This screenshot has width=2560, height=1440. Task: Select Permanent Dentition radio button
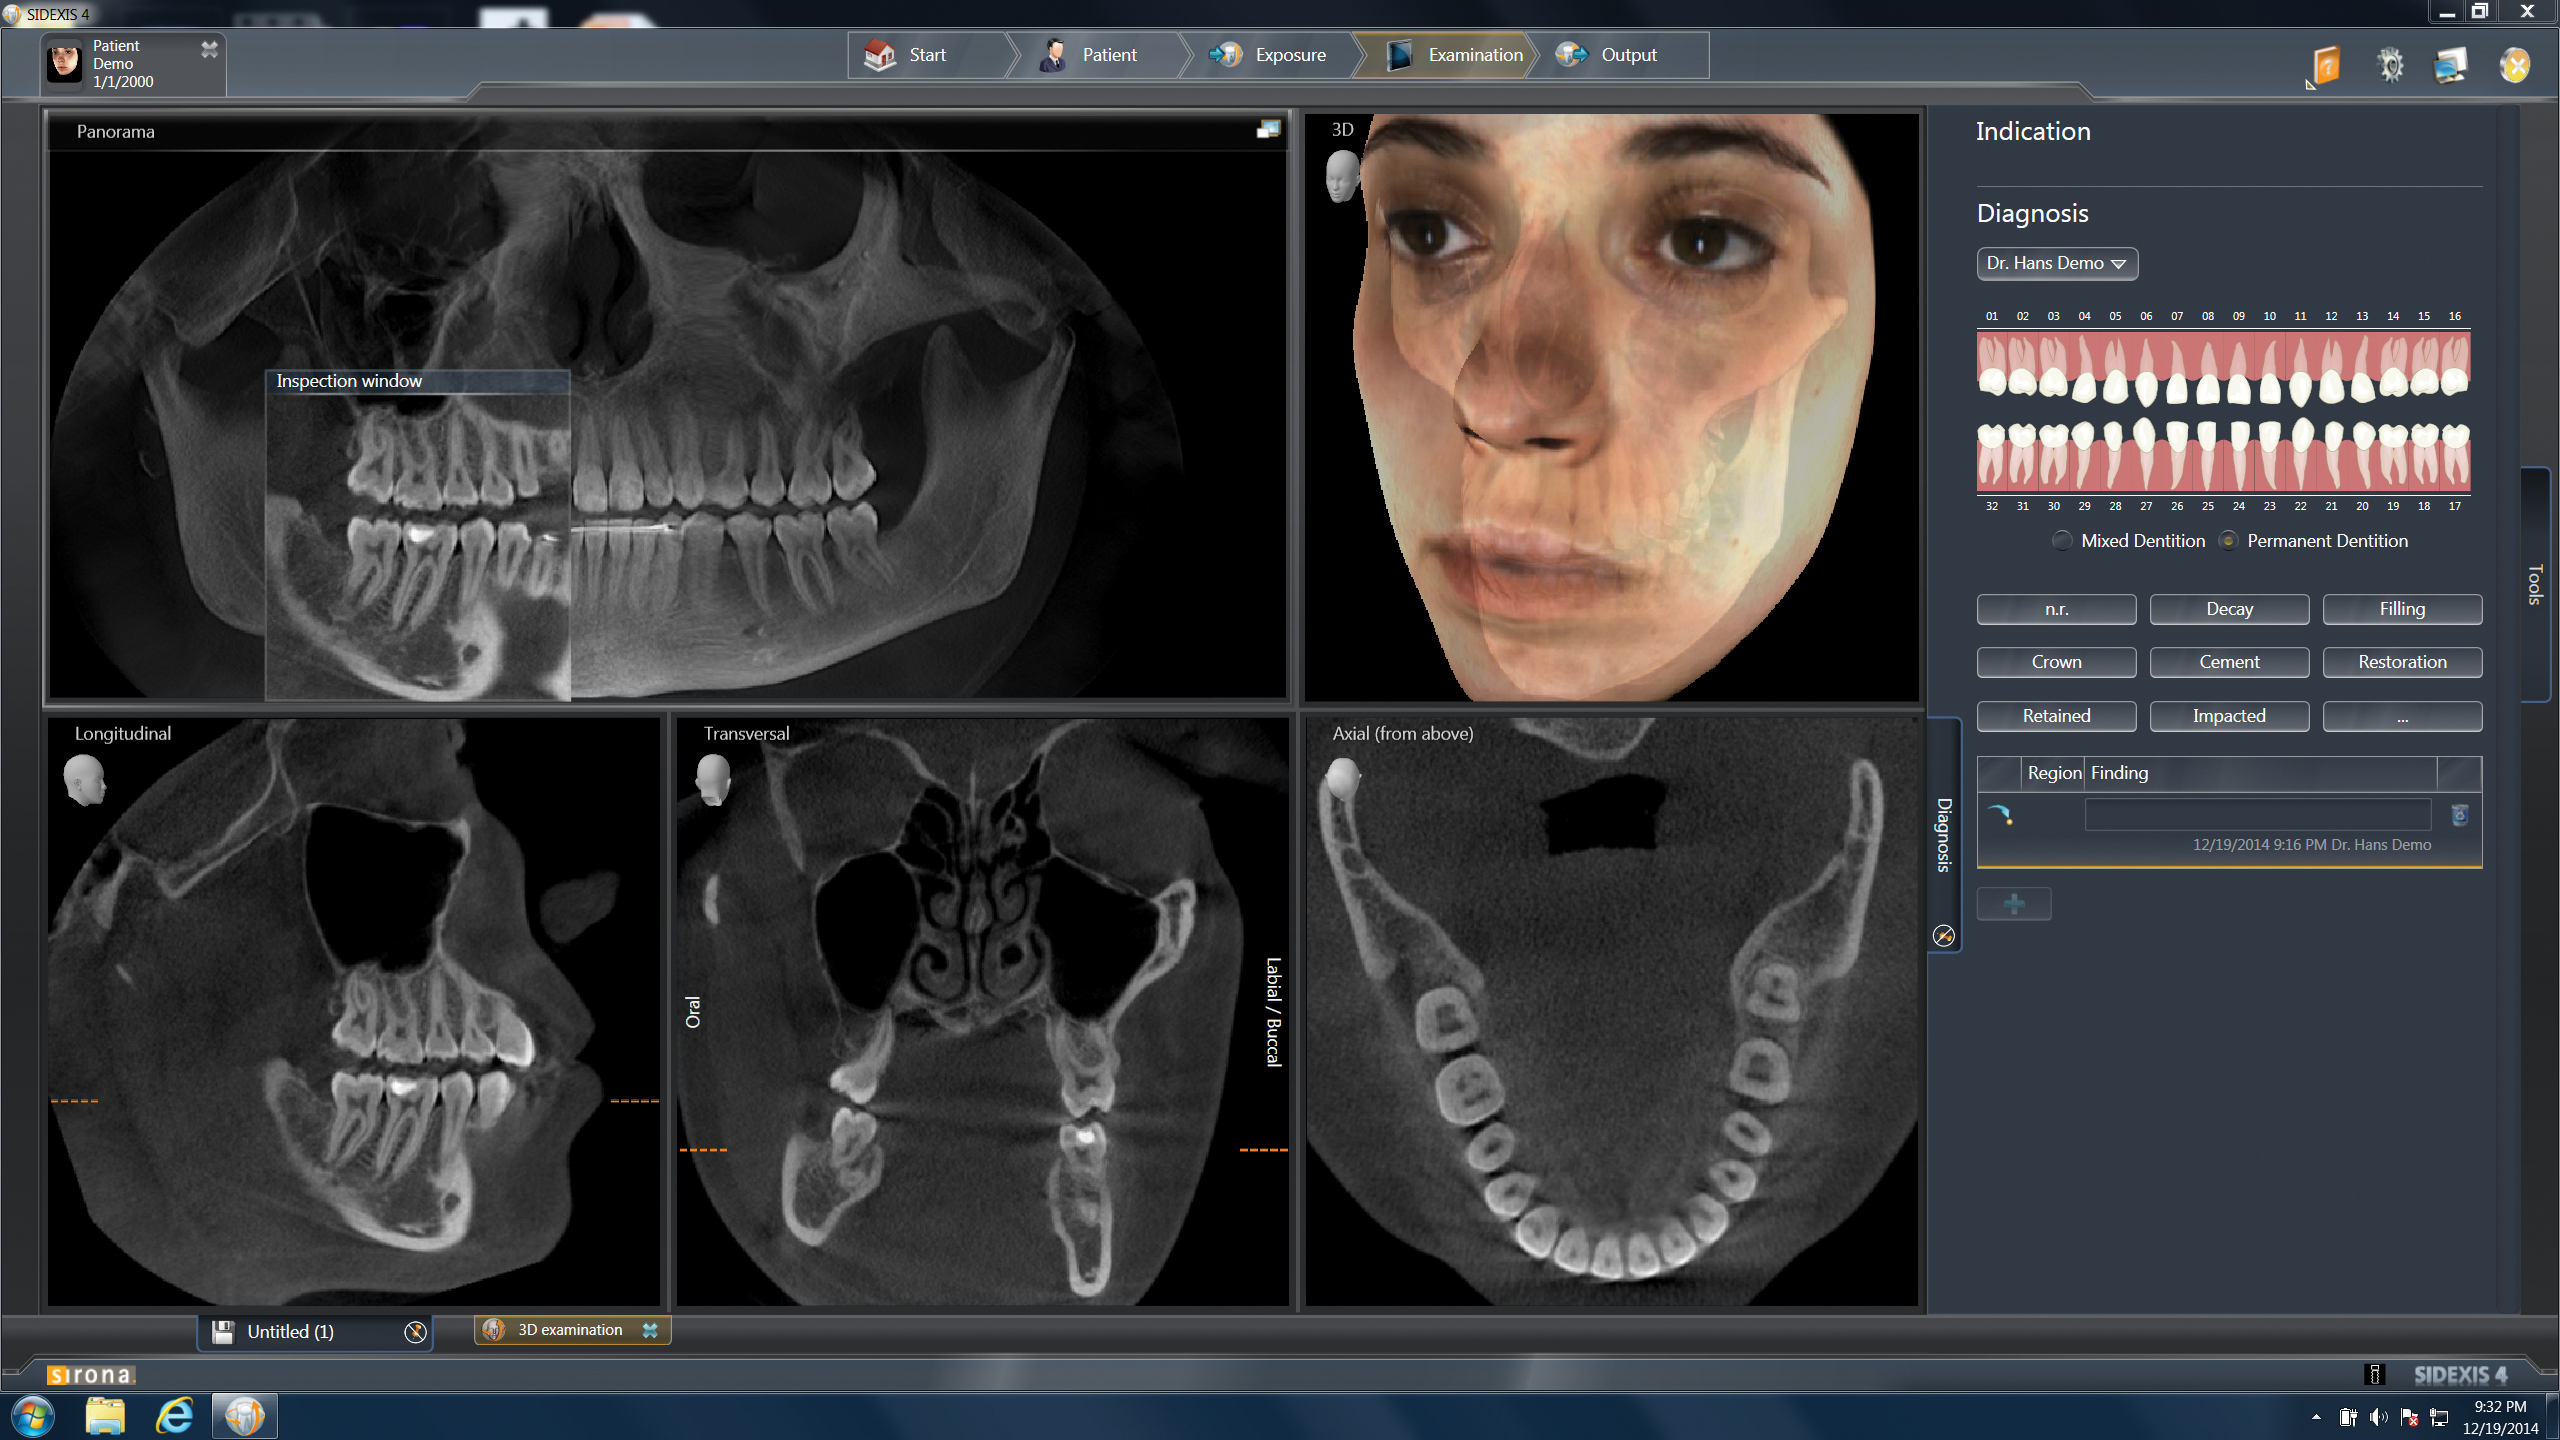point(2228,541)
